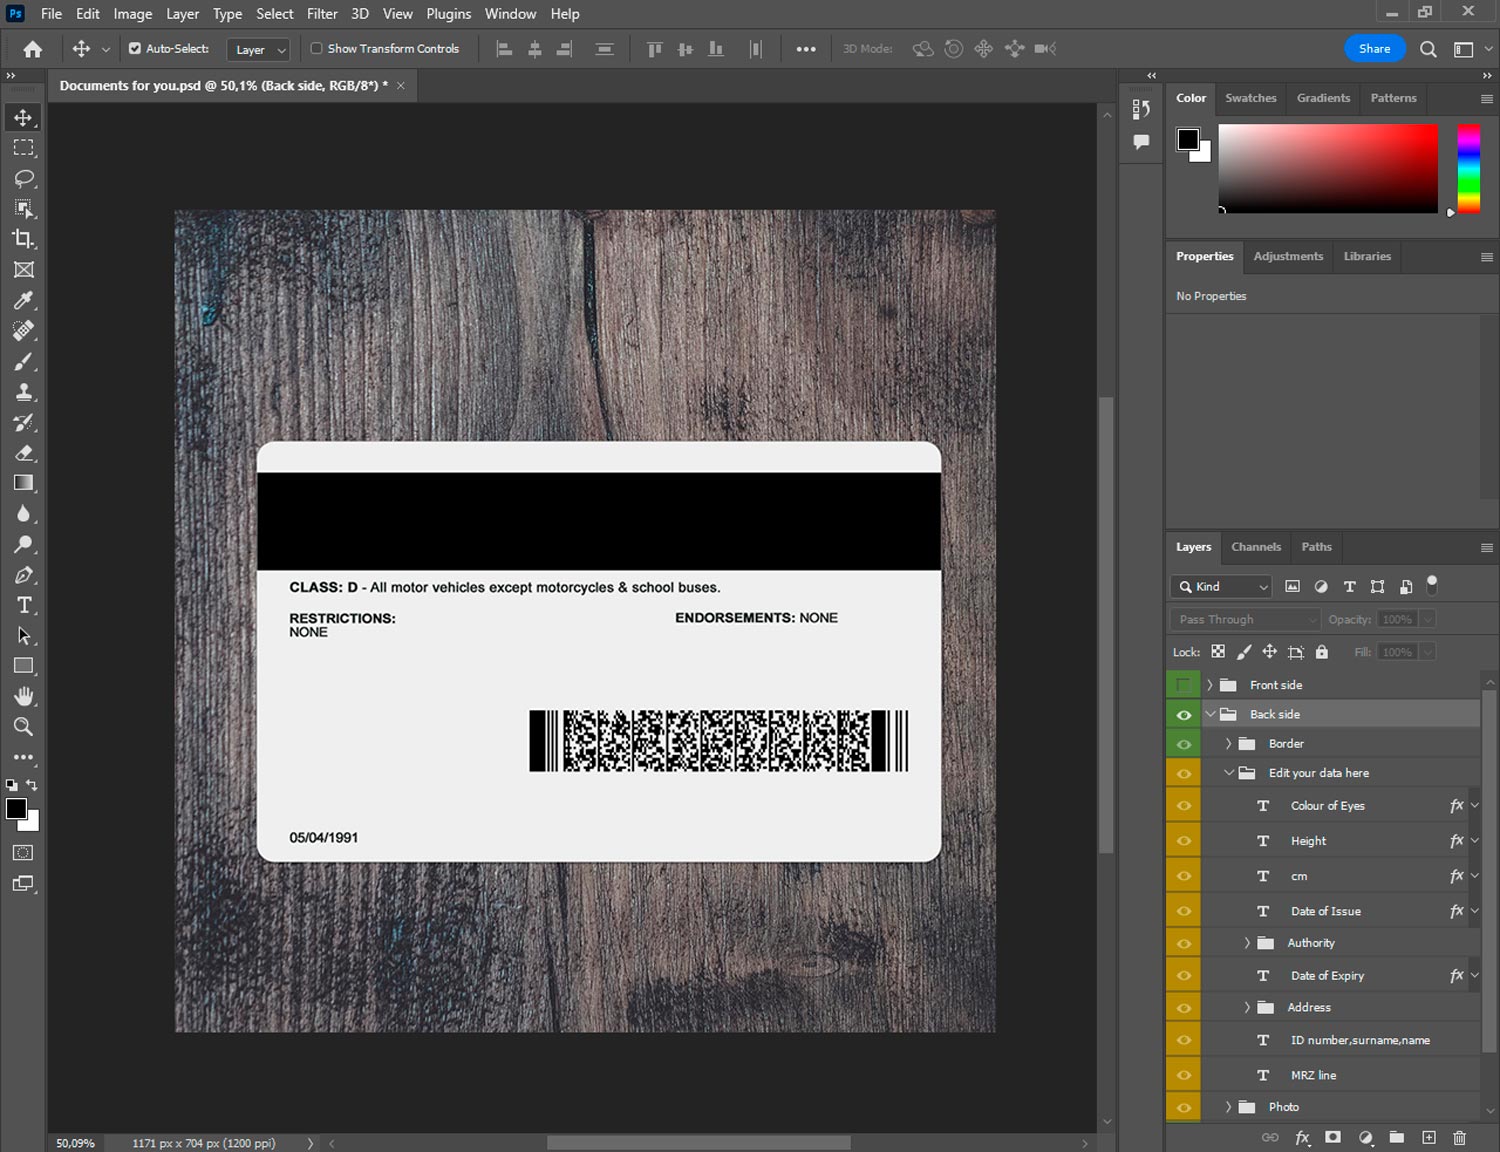Viewport: 1500px width, 1152px height.
Task: Switch to the Channels tab
Action: pos(1255,547)
